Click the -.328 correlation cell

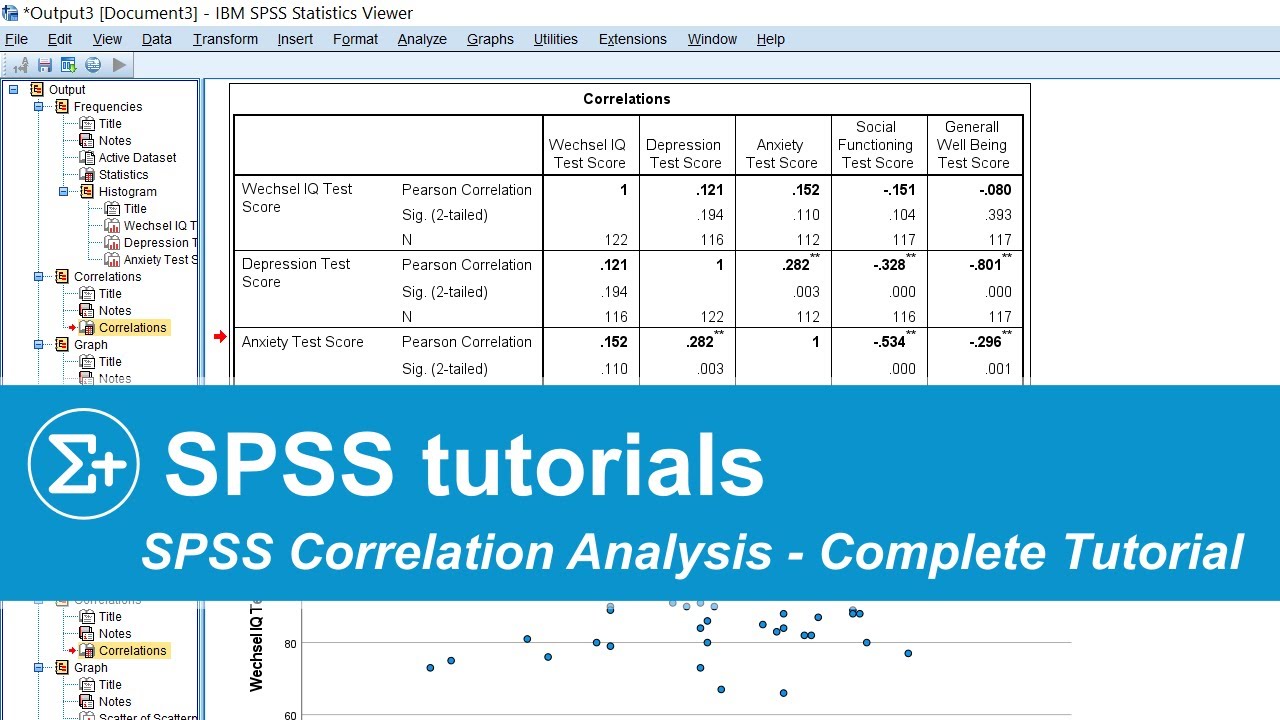tap(893, 265)
